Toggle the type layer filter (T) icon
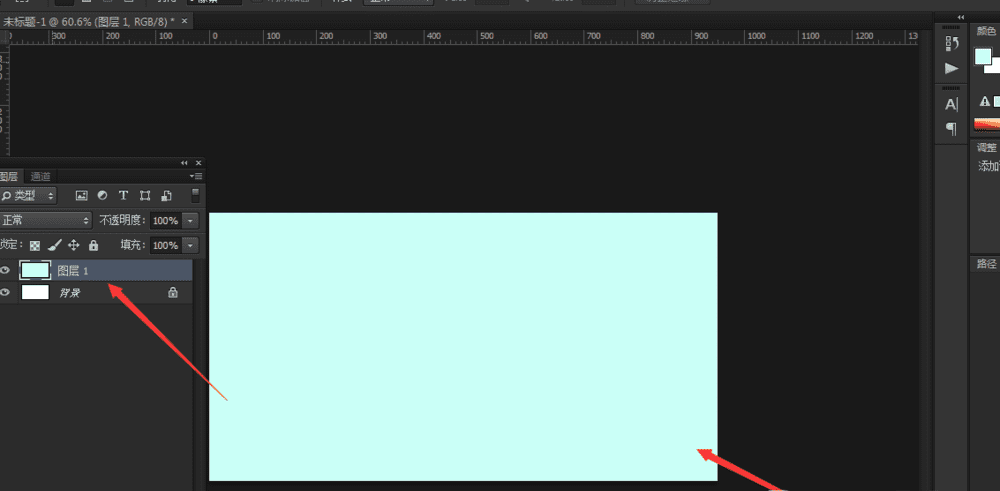The width and height of the screenshot is (1000, 491). 124,195
